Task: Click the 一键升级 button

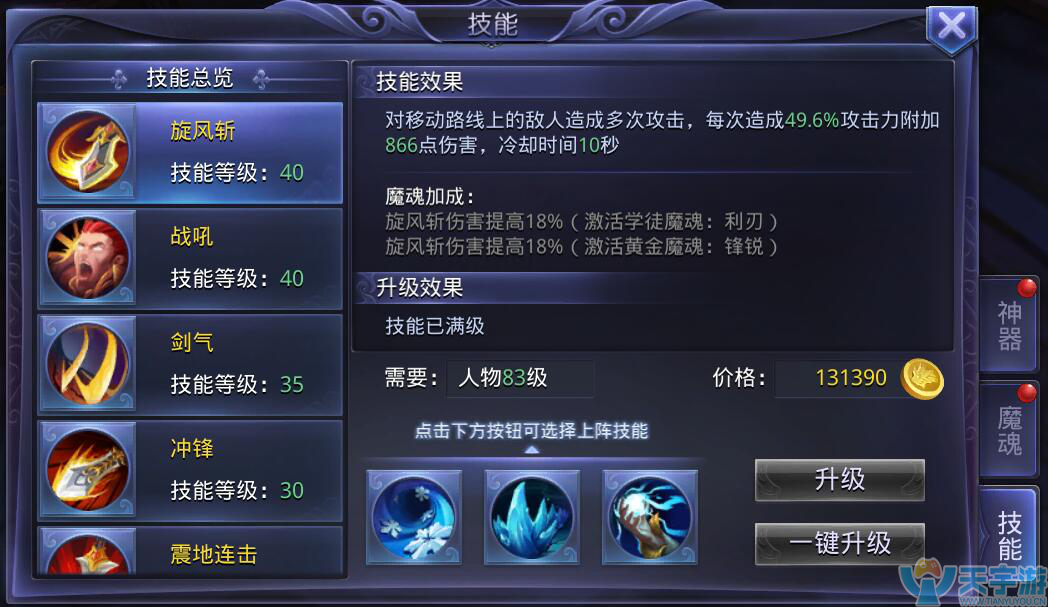Action: click(x=839, y=543)
